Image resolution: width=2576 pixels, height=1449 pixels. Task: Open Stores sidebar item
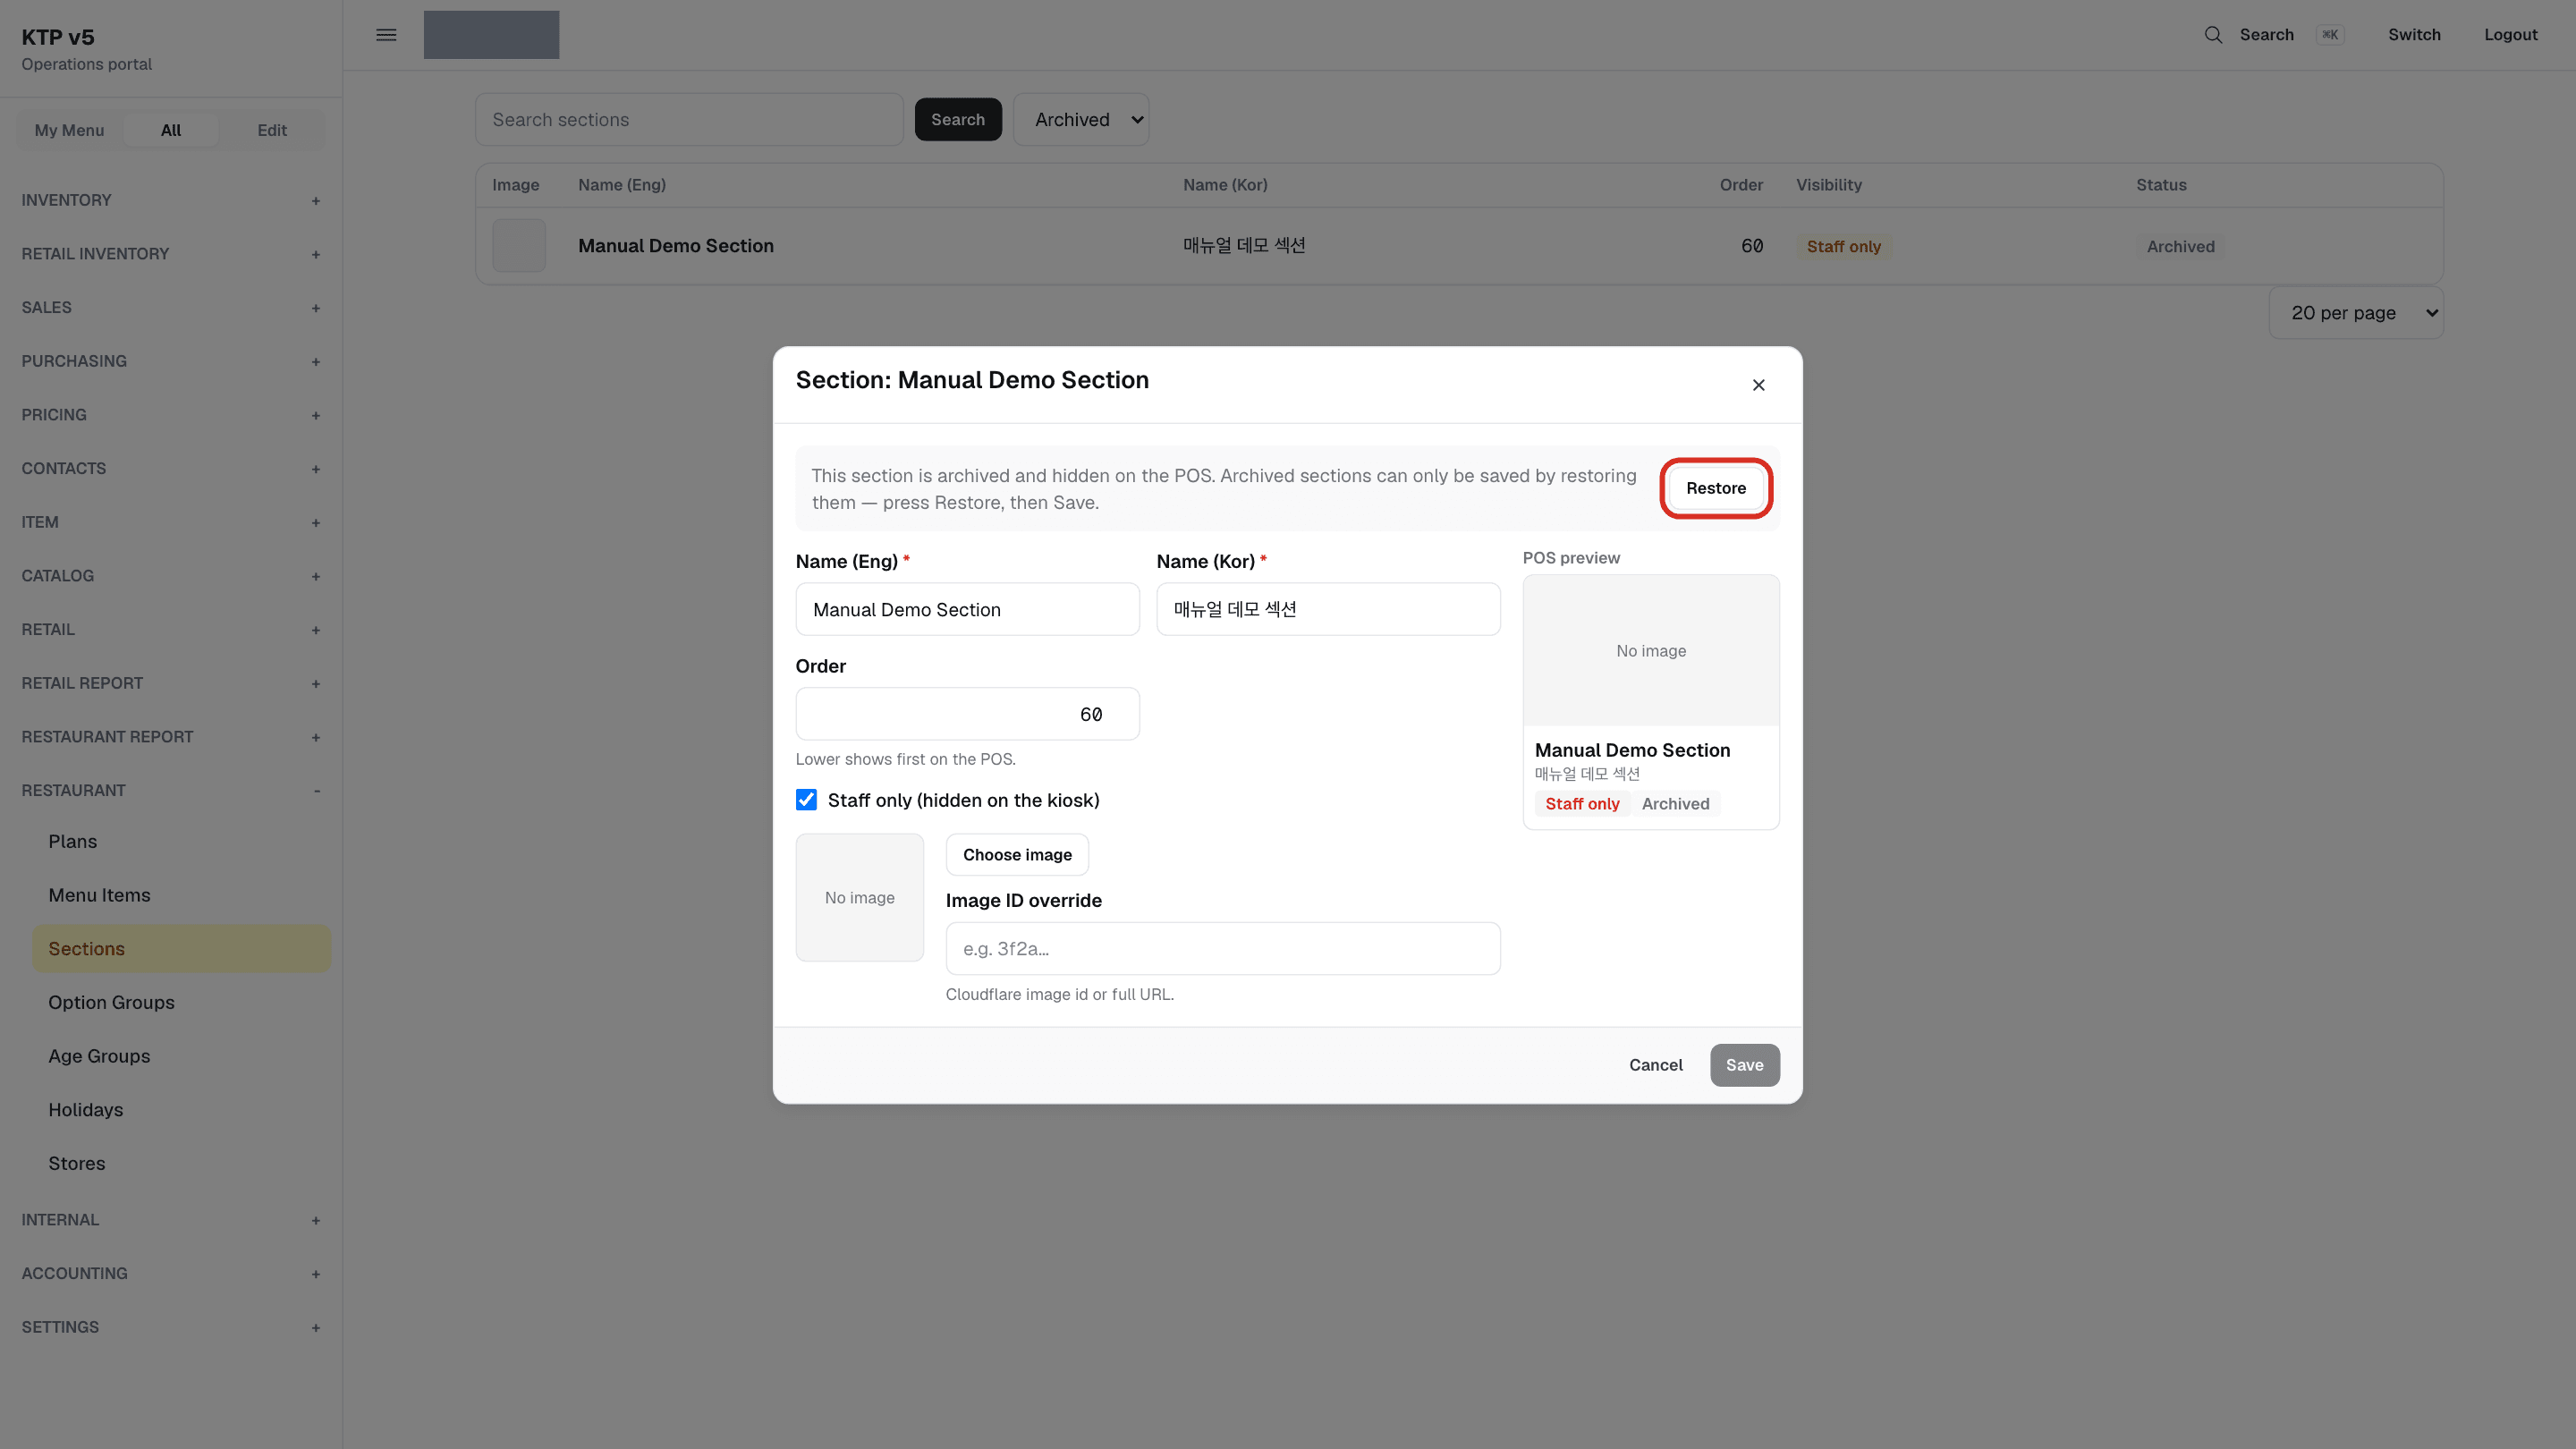(x=181, y=1164)
